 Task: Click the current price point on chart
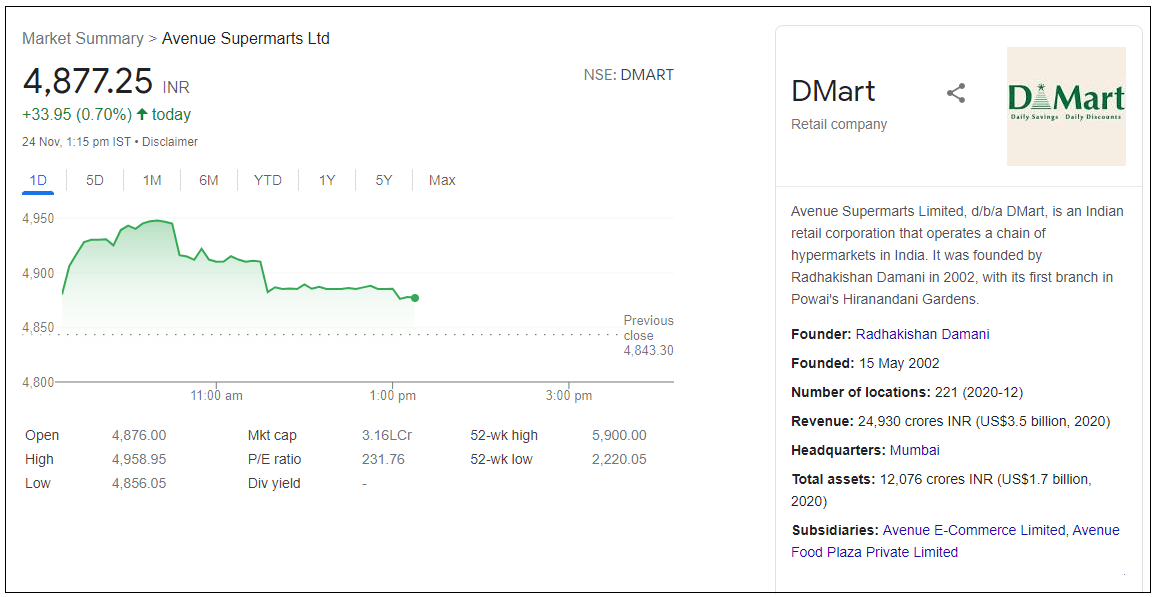[x=415, y=298]
